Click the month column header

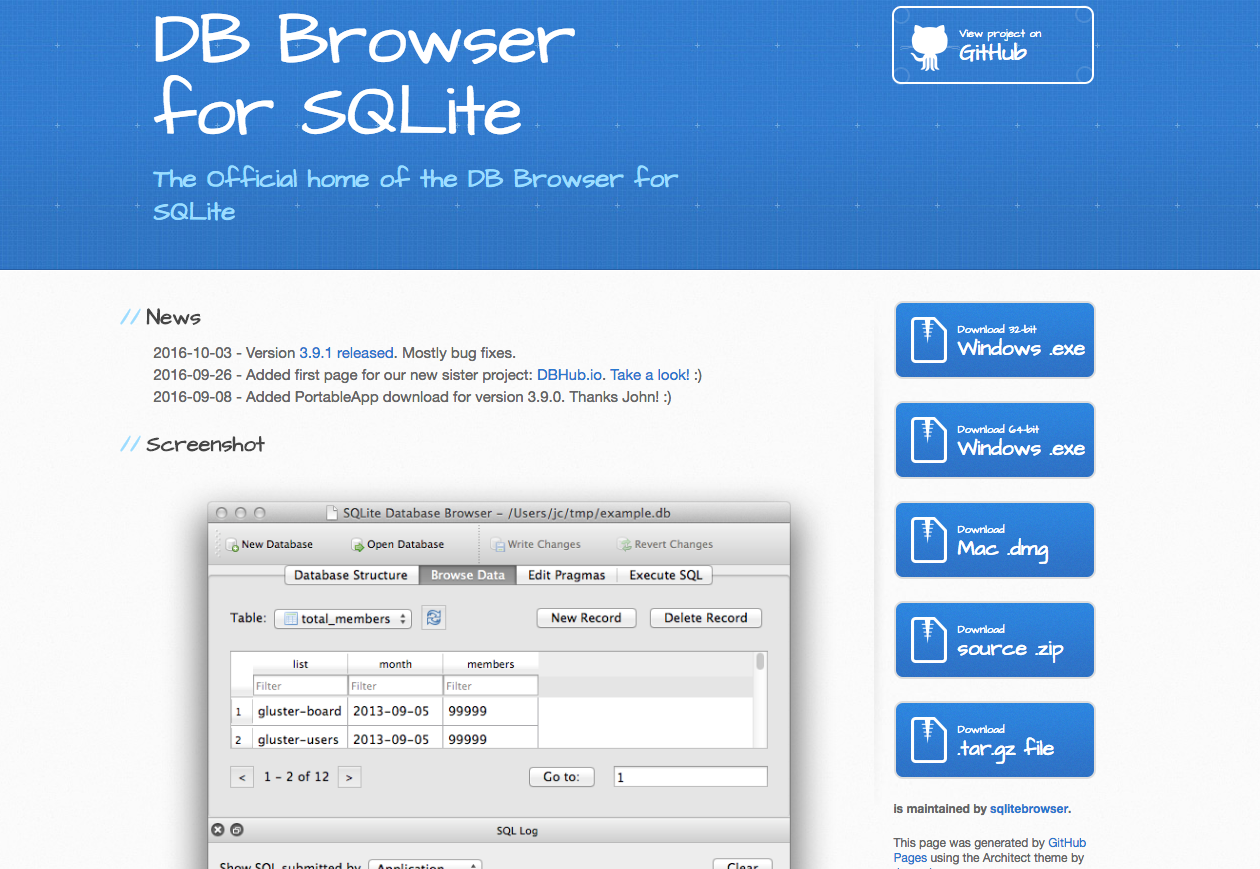pyautogui.click(x=395, y=664)
